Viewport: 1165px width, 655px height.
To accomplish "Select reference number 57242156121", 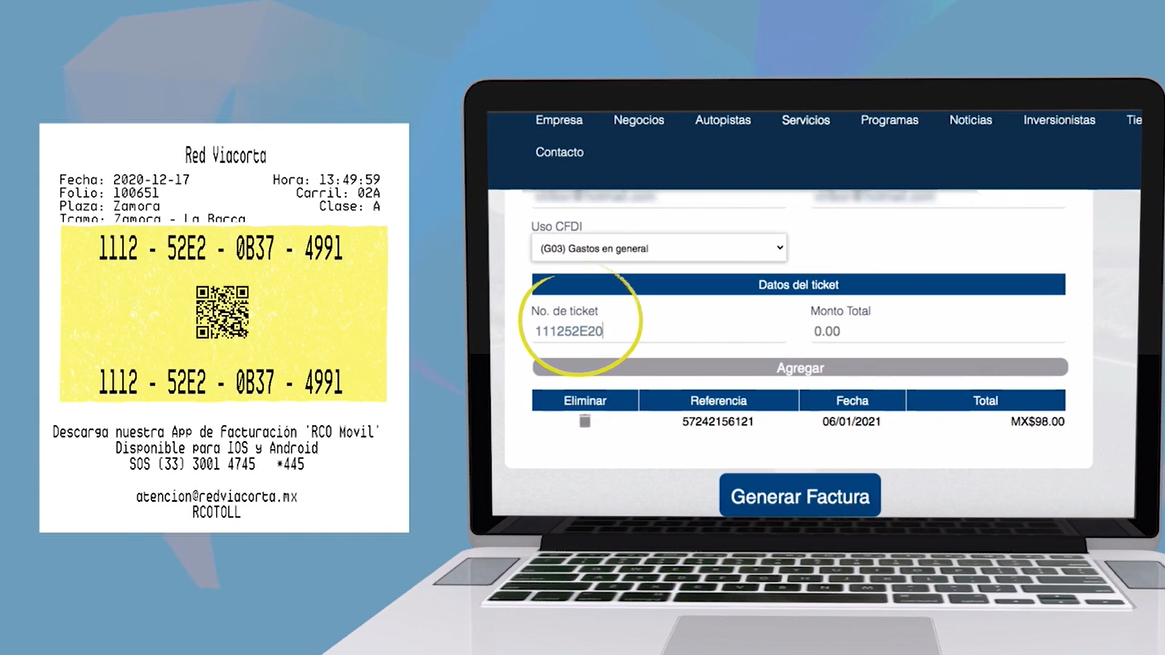I will [718, 422].
